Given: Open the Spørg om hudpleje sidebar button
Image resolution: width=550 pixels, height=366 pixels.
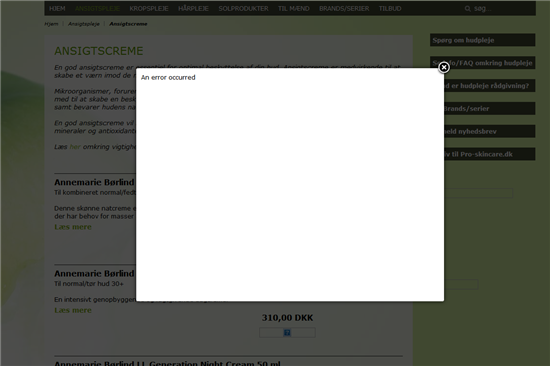Looking at the screenshot, I should [483, 40].
